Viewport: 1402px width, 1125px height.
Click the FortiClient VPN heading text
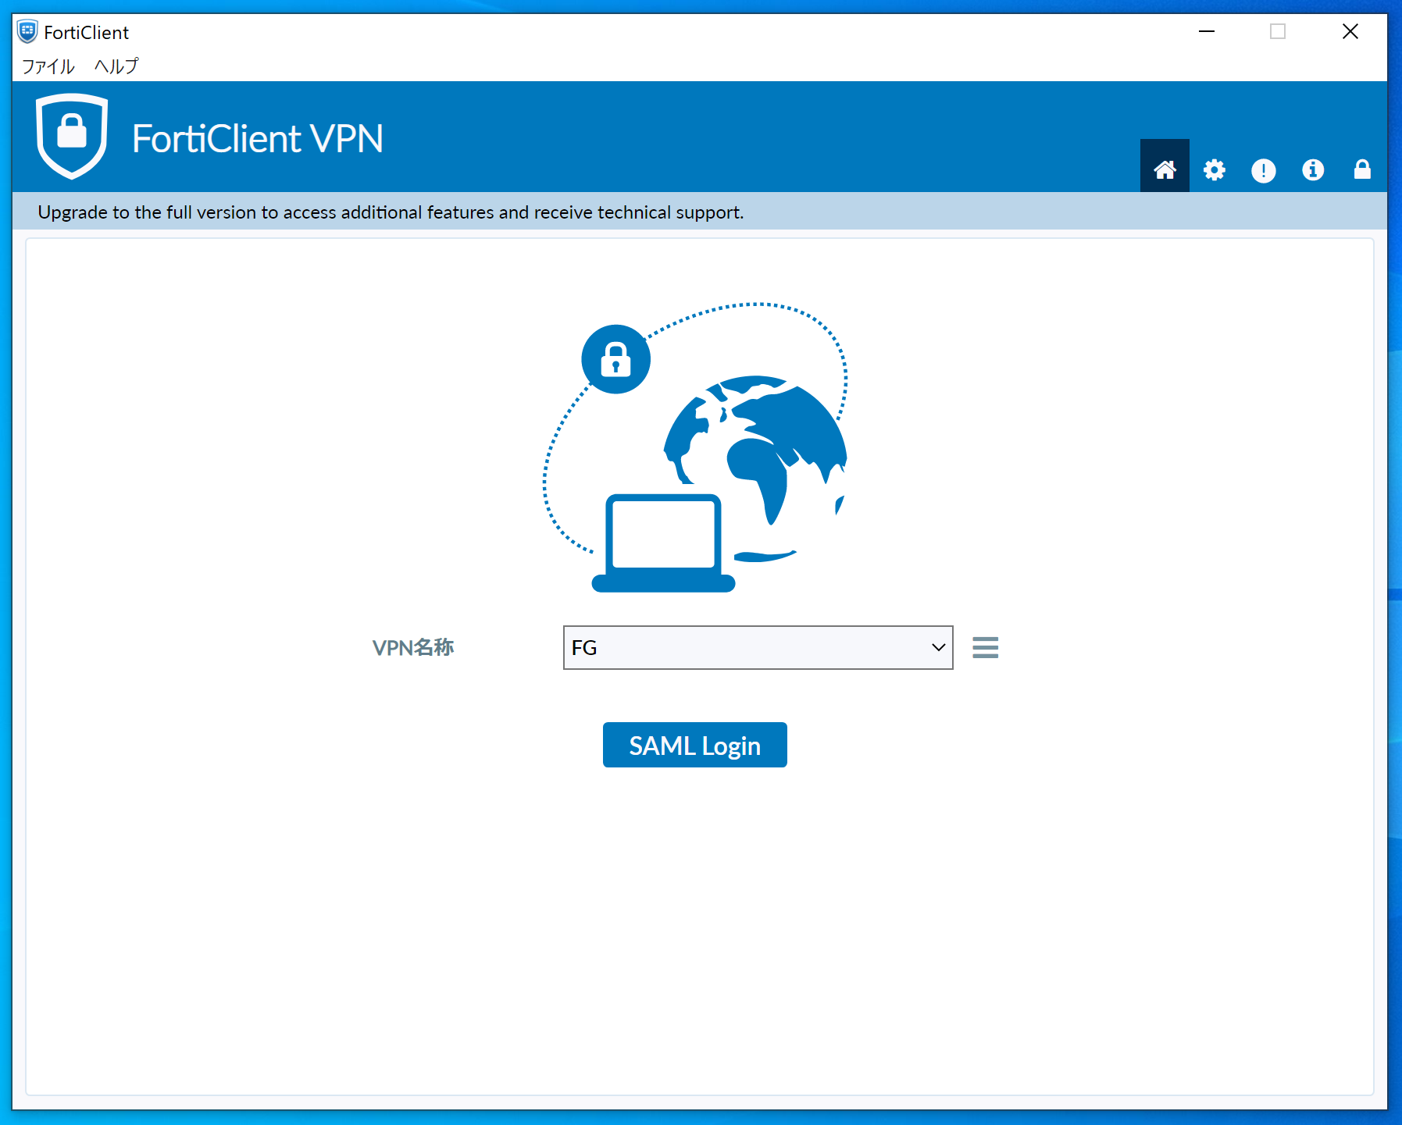click(257, 138)
